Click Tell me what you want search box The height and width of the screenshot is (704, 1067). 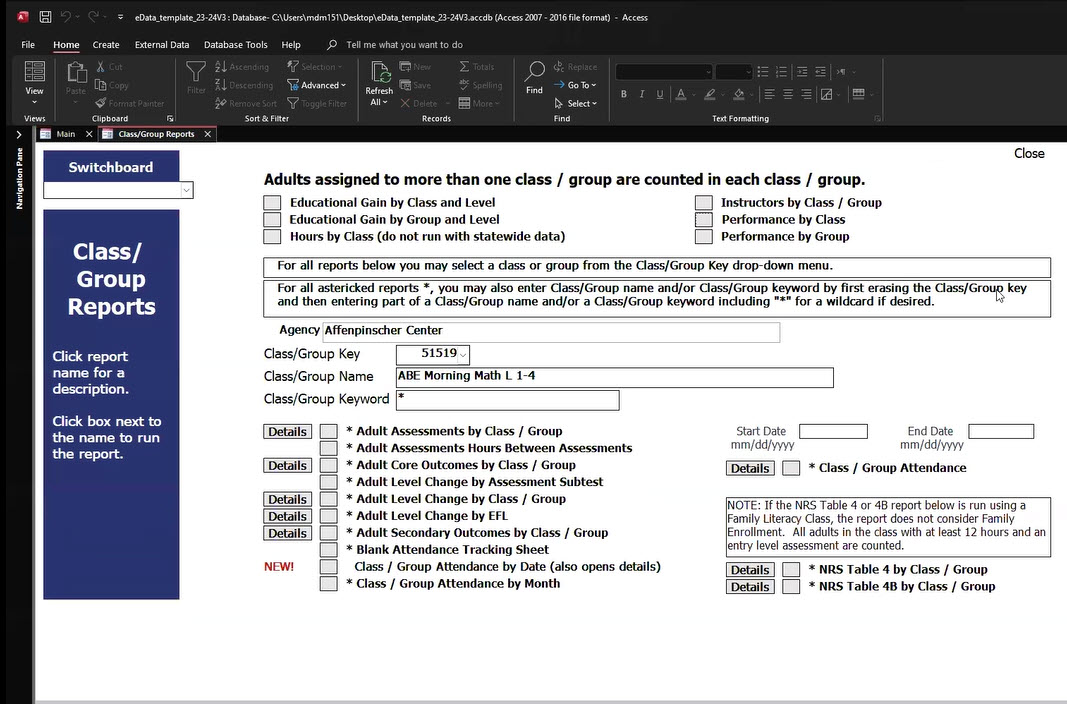[404, 45]
